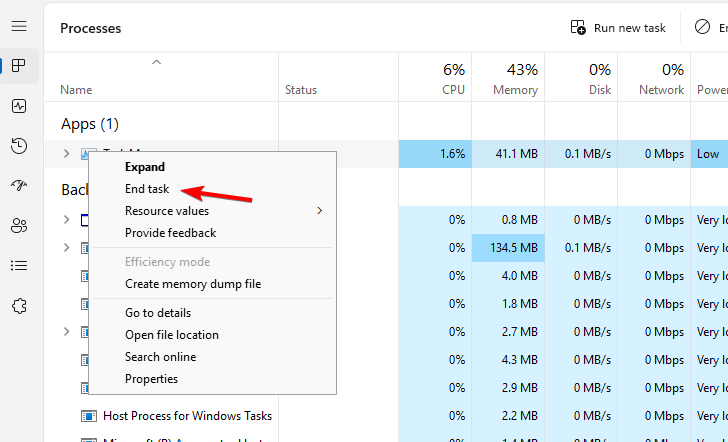Open the App history sidebar icon
This screenshot has height=442, width=728.
19,146
